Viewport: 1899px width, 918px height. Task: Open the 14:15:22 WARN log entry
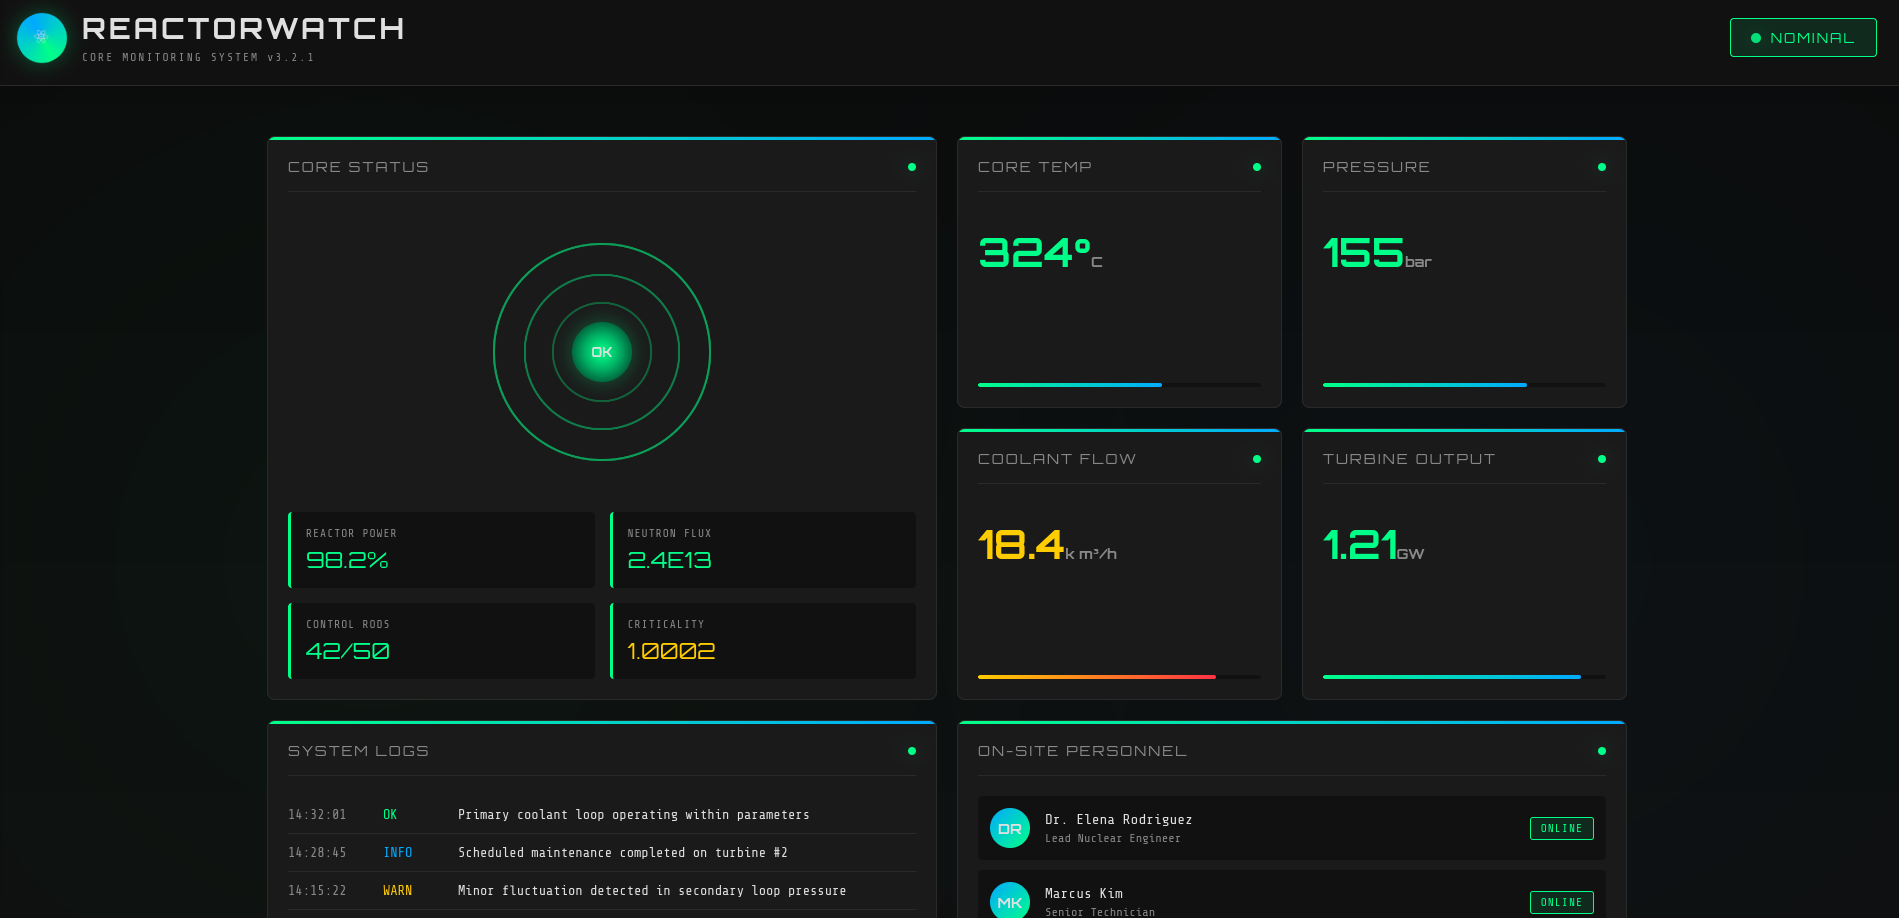[x=602, y=891]
